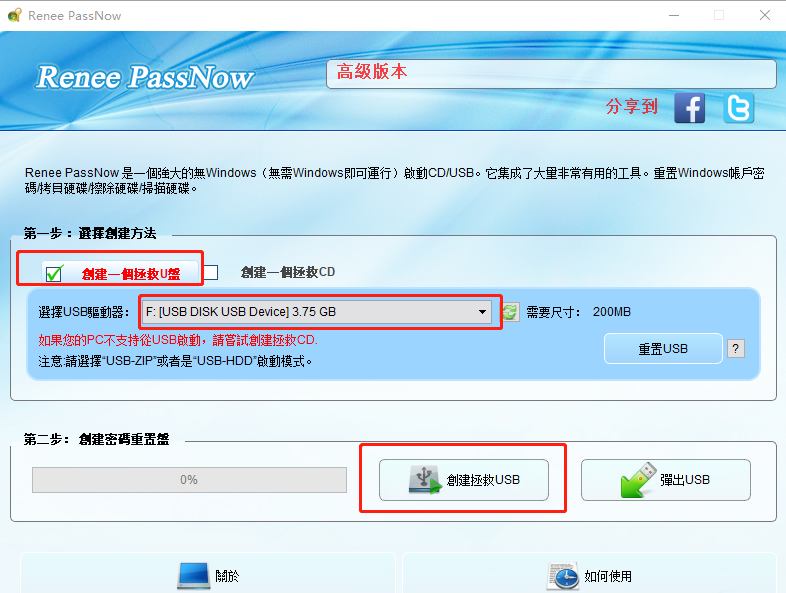Click the 分享到 text label
786x593 pixels.
pyautogui.click(x=632, y=106)
